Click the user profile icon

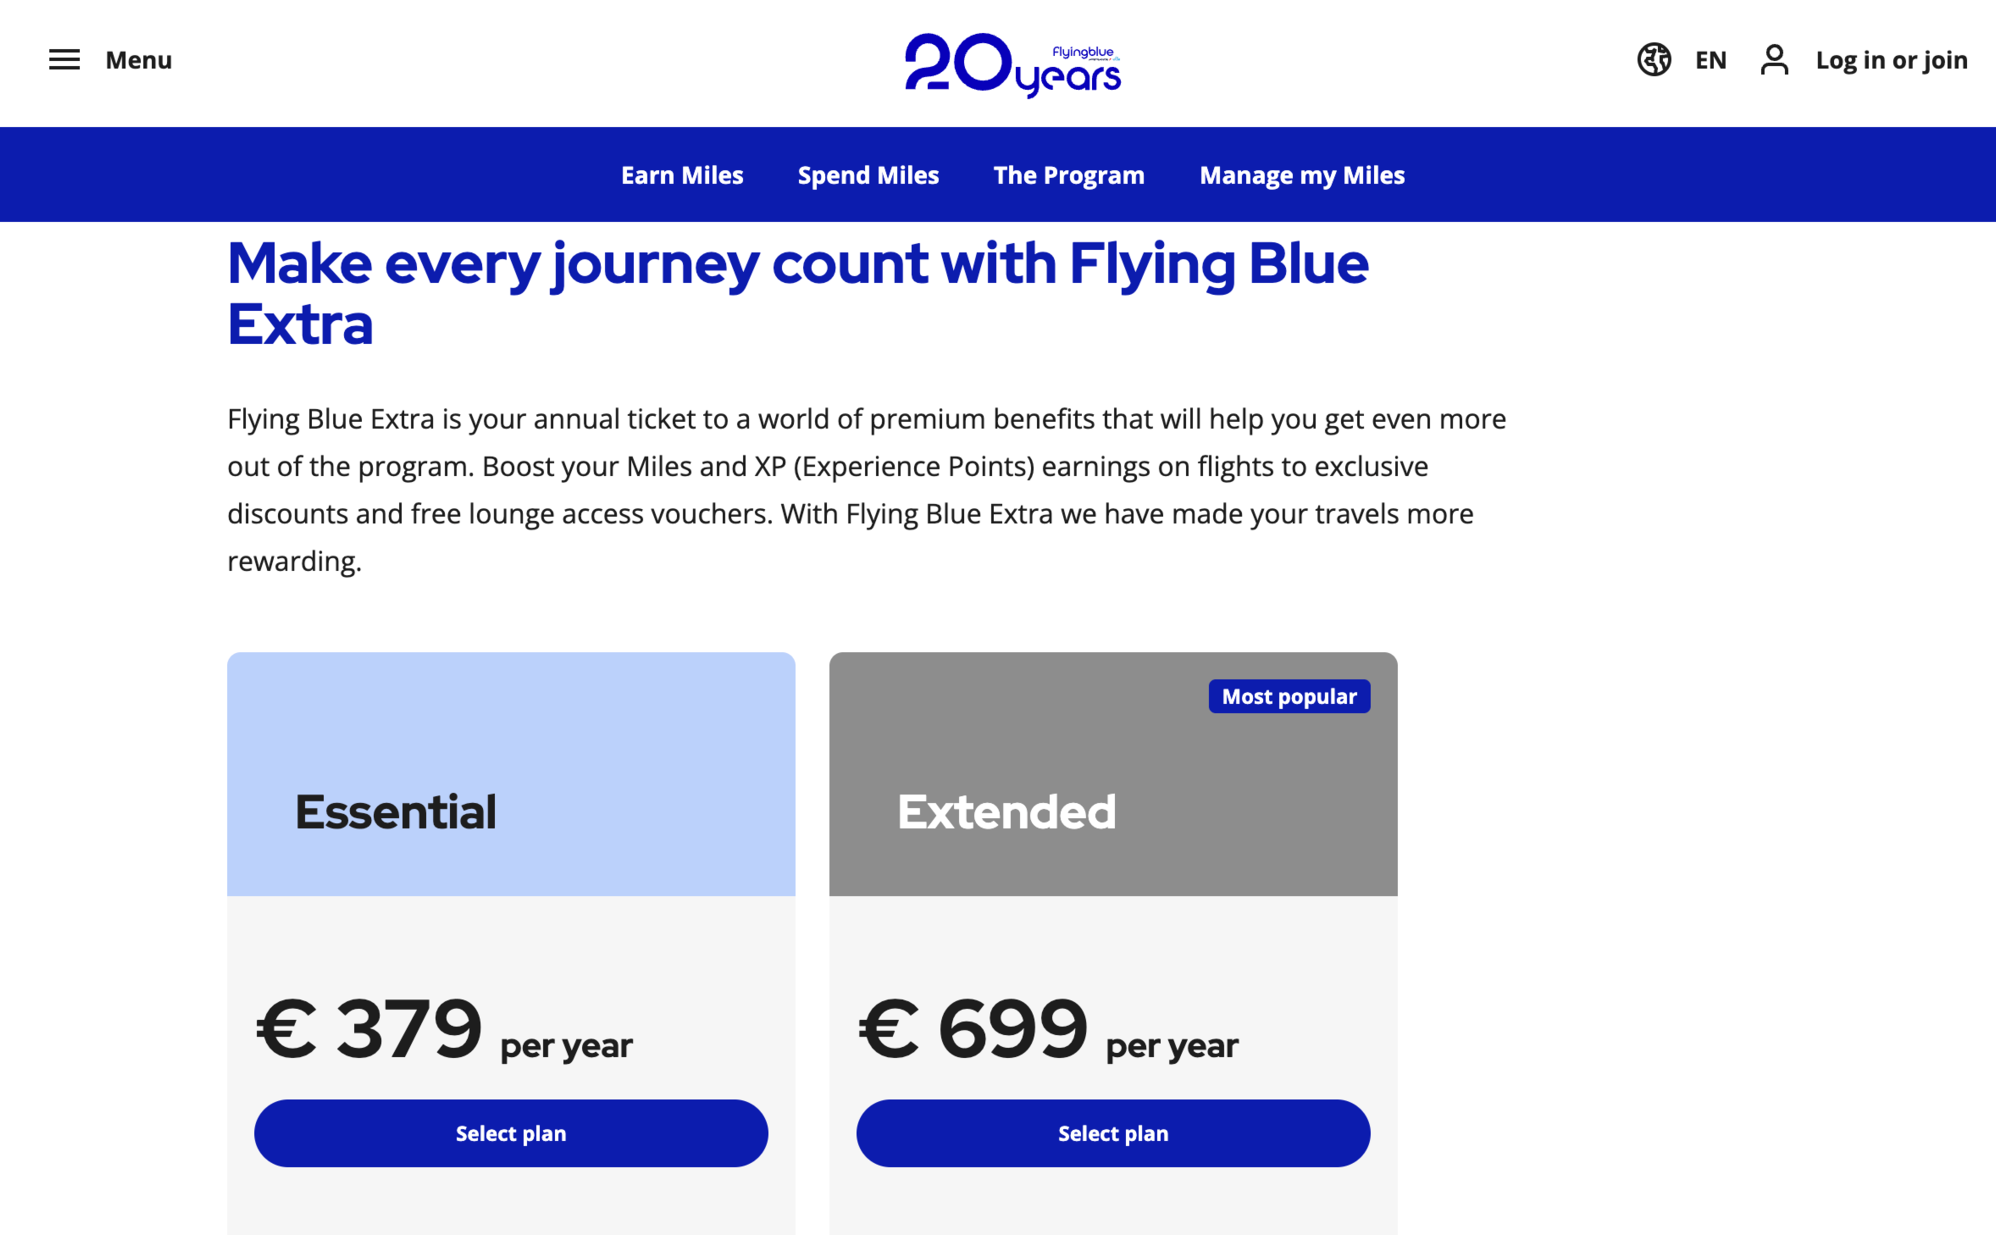click(1774, 60)
